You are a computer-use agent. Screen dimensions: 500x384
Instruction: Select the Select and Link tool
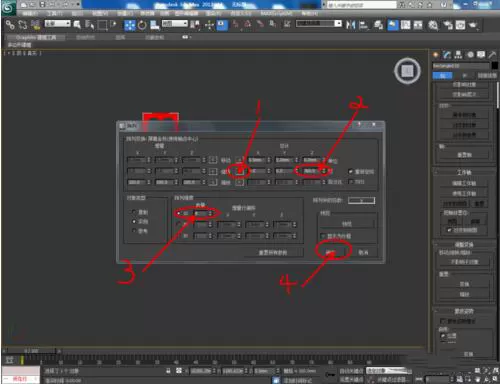pos(10,25)
